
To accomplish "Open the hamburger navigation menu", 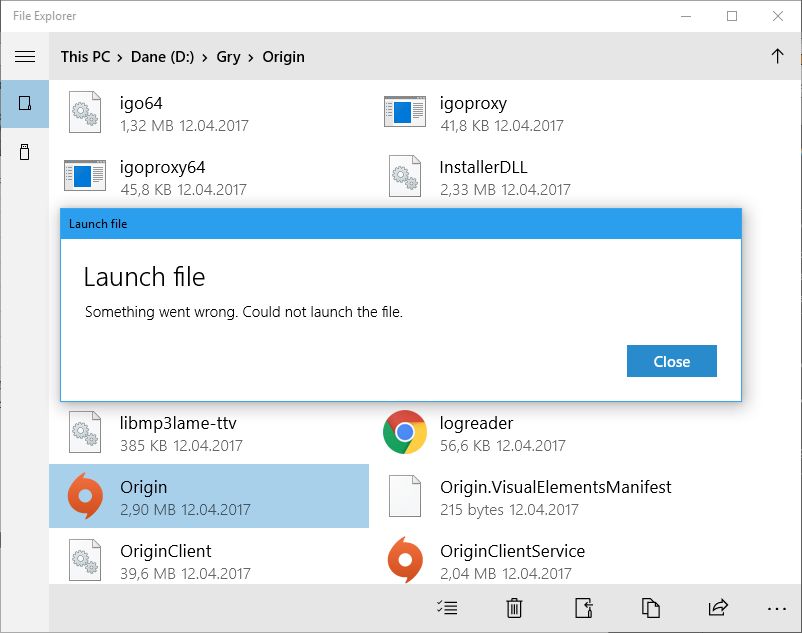I will pyautogui.click(x=25, y=56).
